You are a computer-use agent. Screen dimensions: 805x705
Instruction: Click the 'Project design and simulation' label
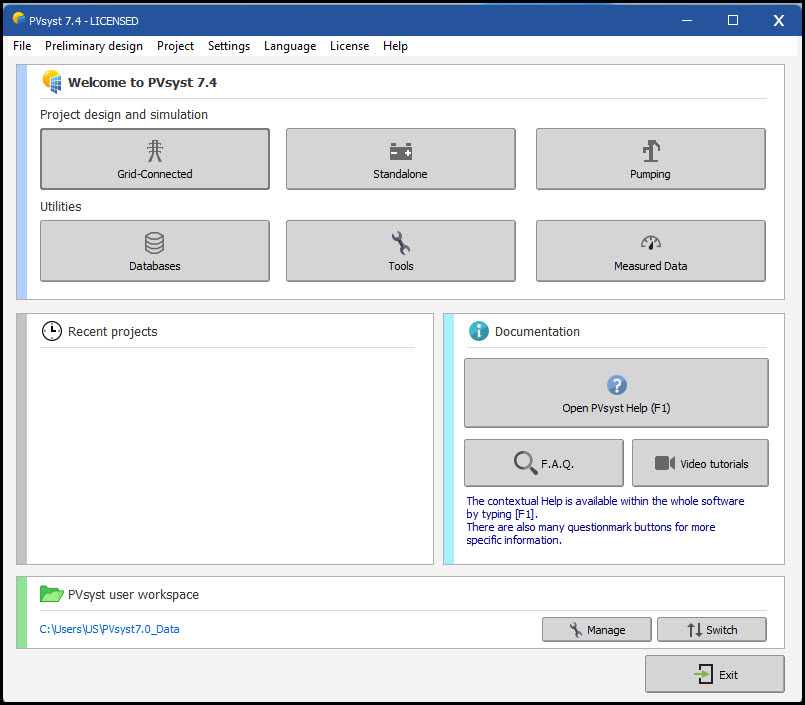[x=124, y=114]
